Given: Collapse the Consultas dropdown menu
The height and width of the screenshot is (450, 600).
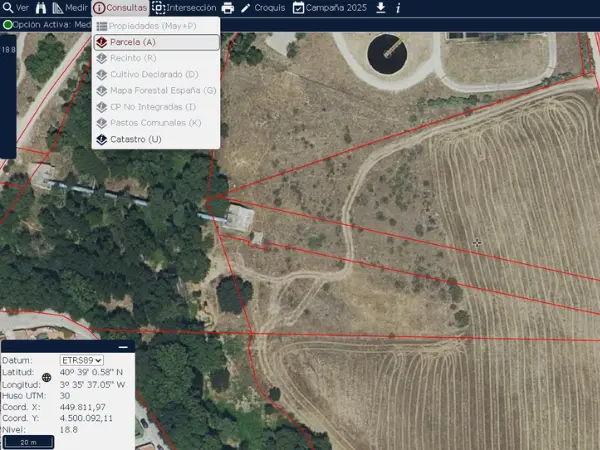Looking at the screenshot, I should 120,8.
